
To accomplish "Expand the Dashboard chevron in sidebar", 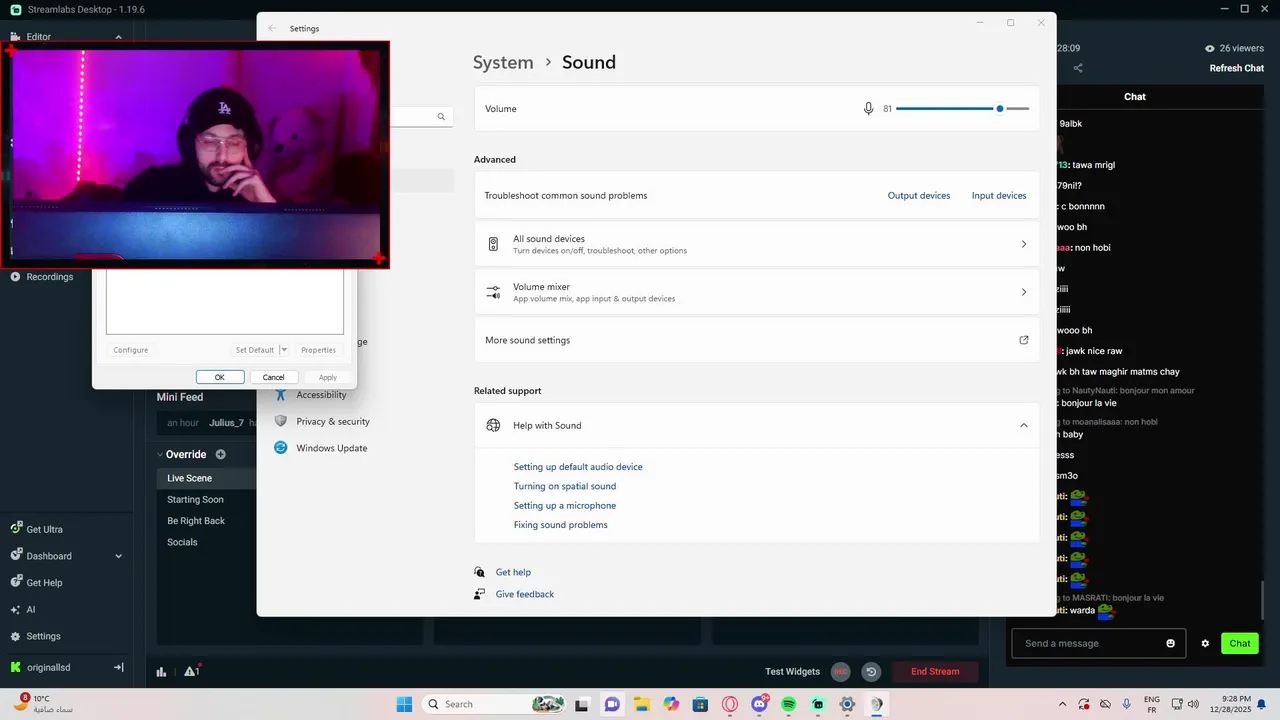I will tap(118, 556).
